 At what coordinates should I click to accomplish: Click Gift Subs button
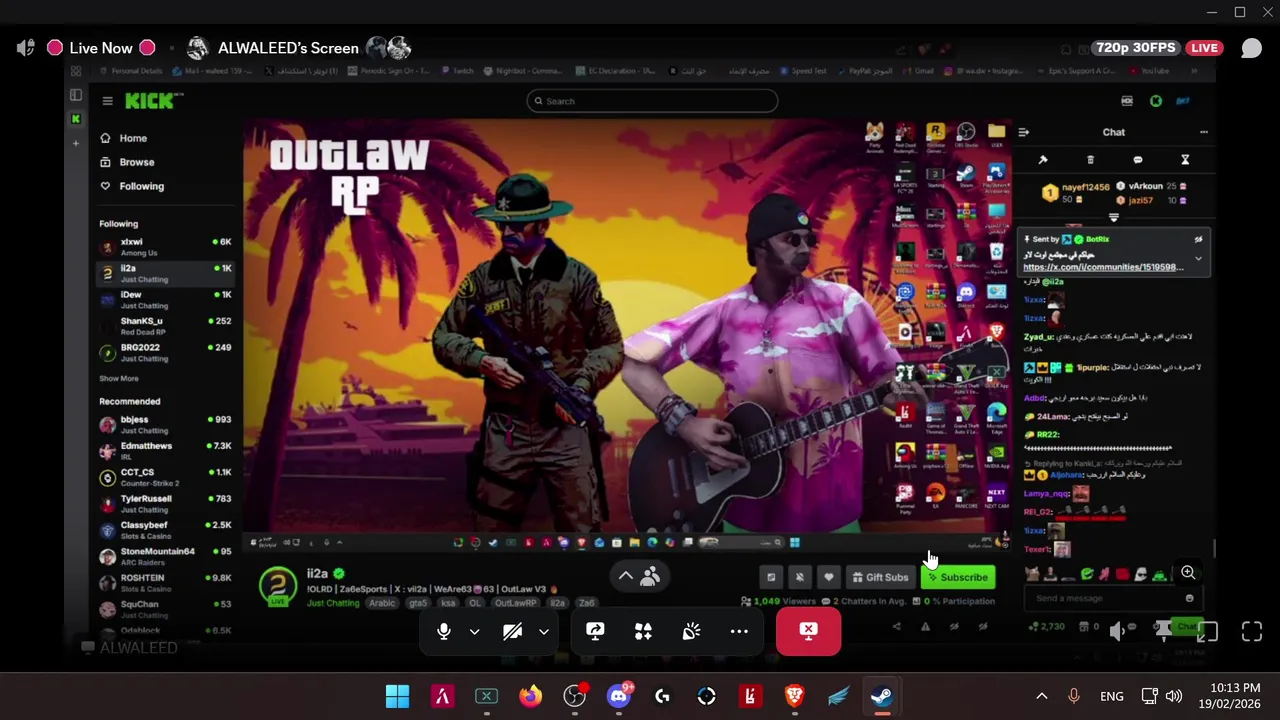click(881, 577)
